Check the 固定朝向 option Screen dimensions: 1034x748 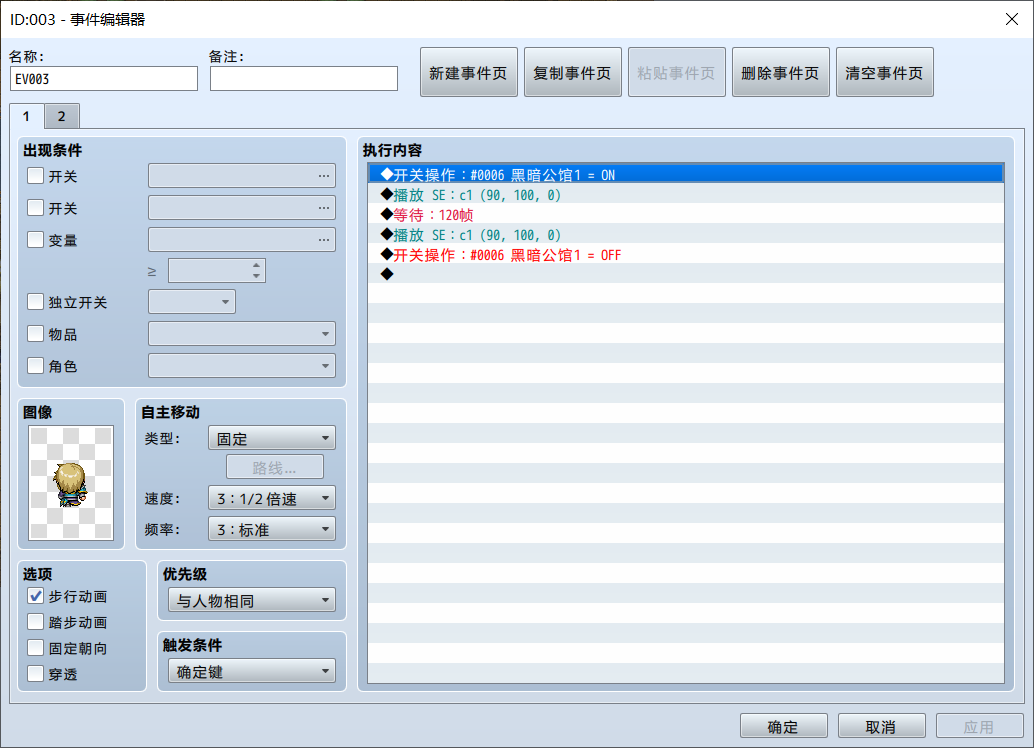[x=36, y=648]
